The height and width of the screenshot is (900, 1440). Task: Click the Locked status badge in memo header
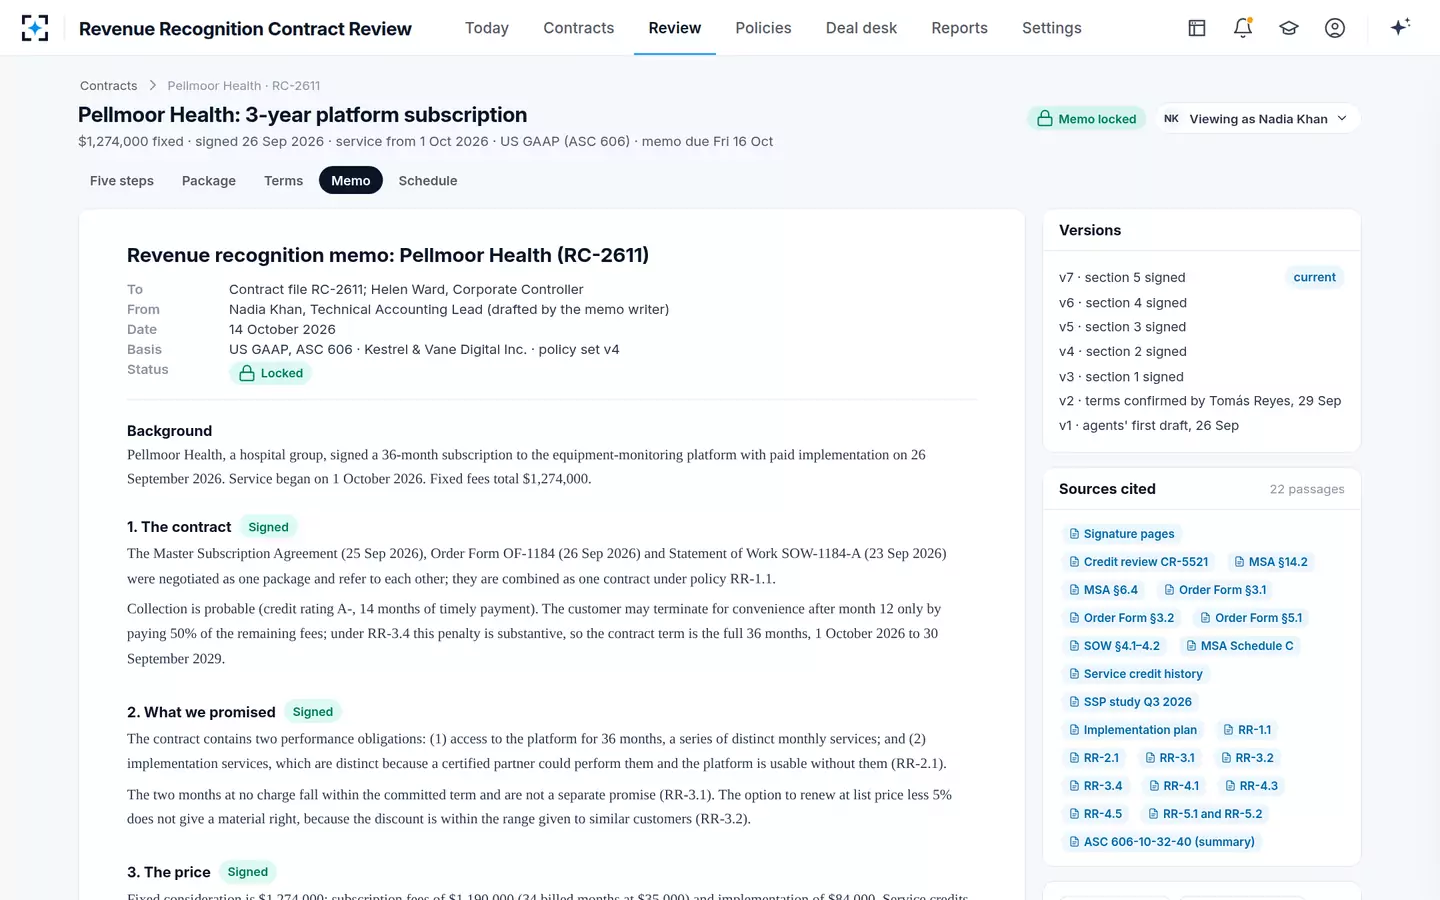(x=271, y=373)
